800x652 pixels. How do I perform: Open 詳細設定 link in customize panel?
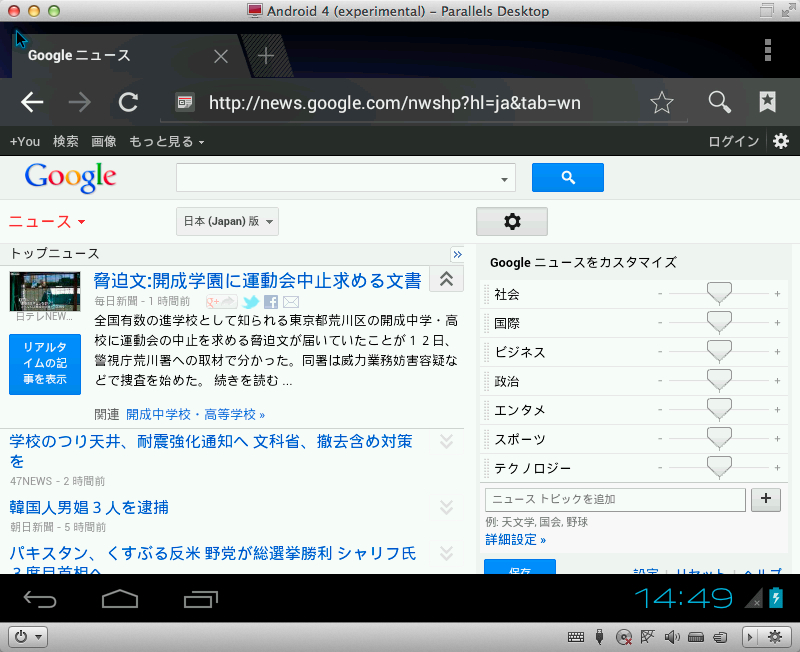[x=515, y=540]
